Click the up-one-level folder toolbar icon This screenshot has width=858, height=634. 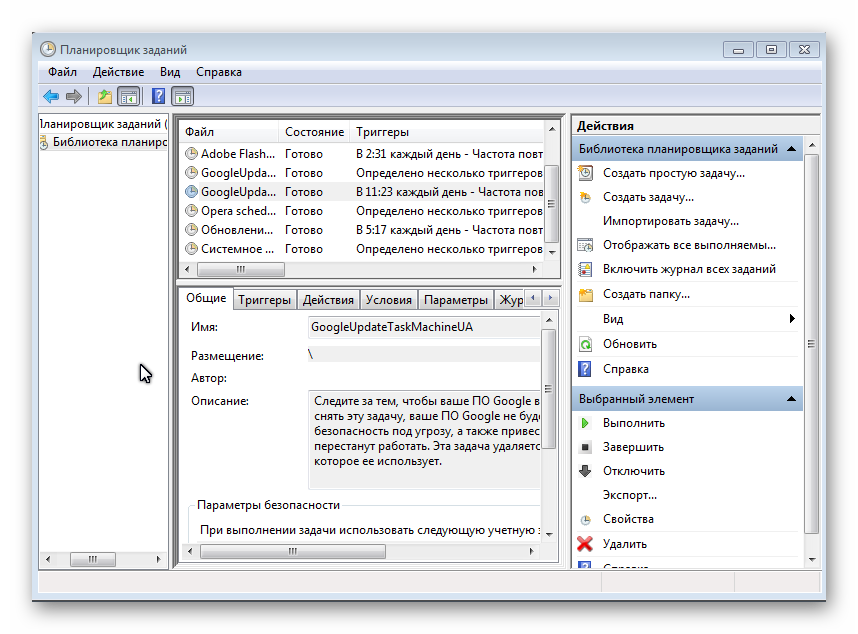pyautogui.click(x=104, y=97)
